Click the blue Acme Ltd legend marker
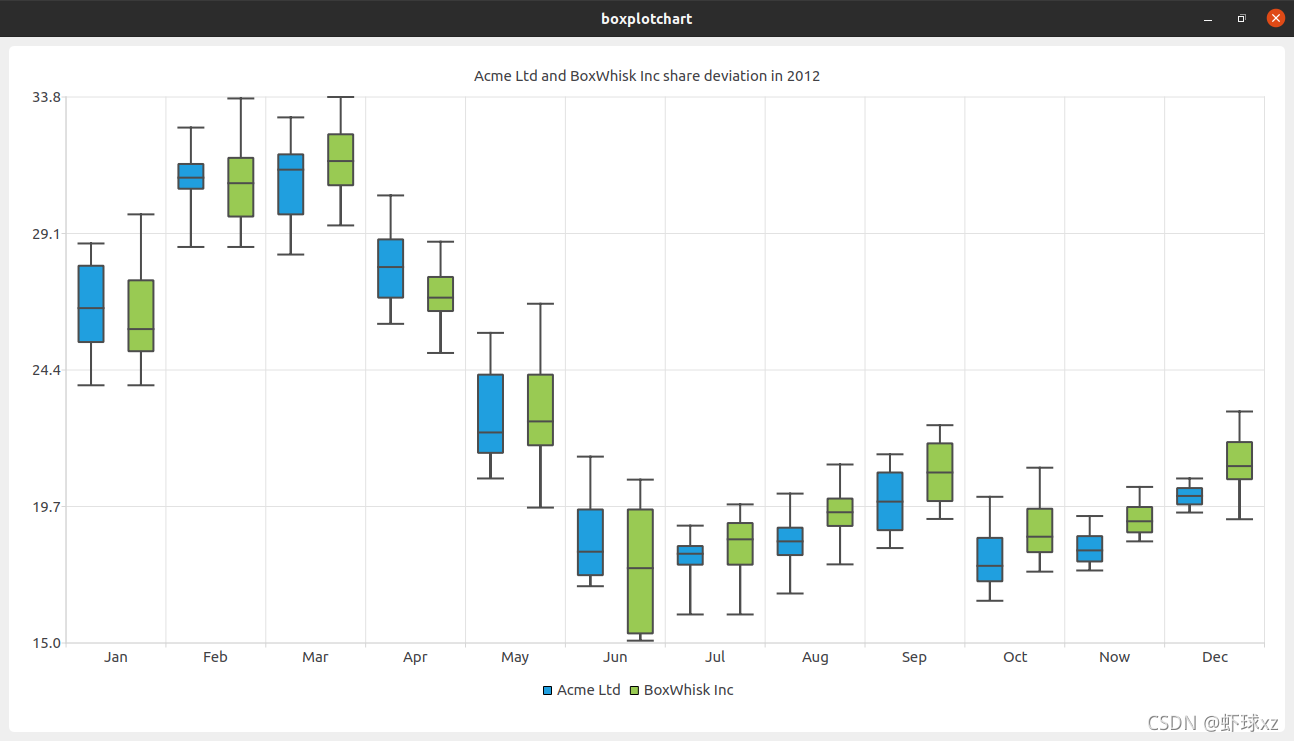This screenshot has height=741, width=1294. 547,690
